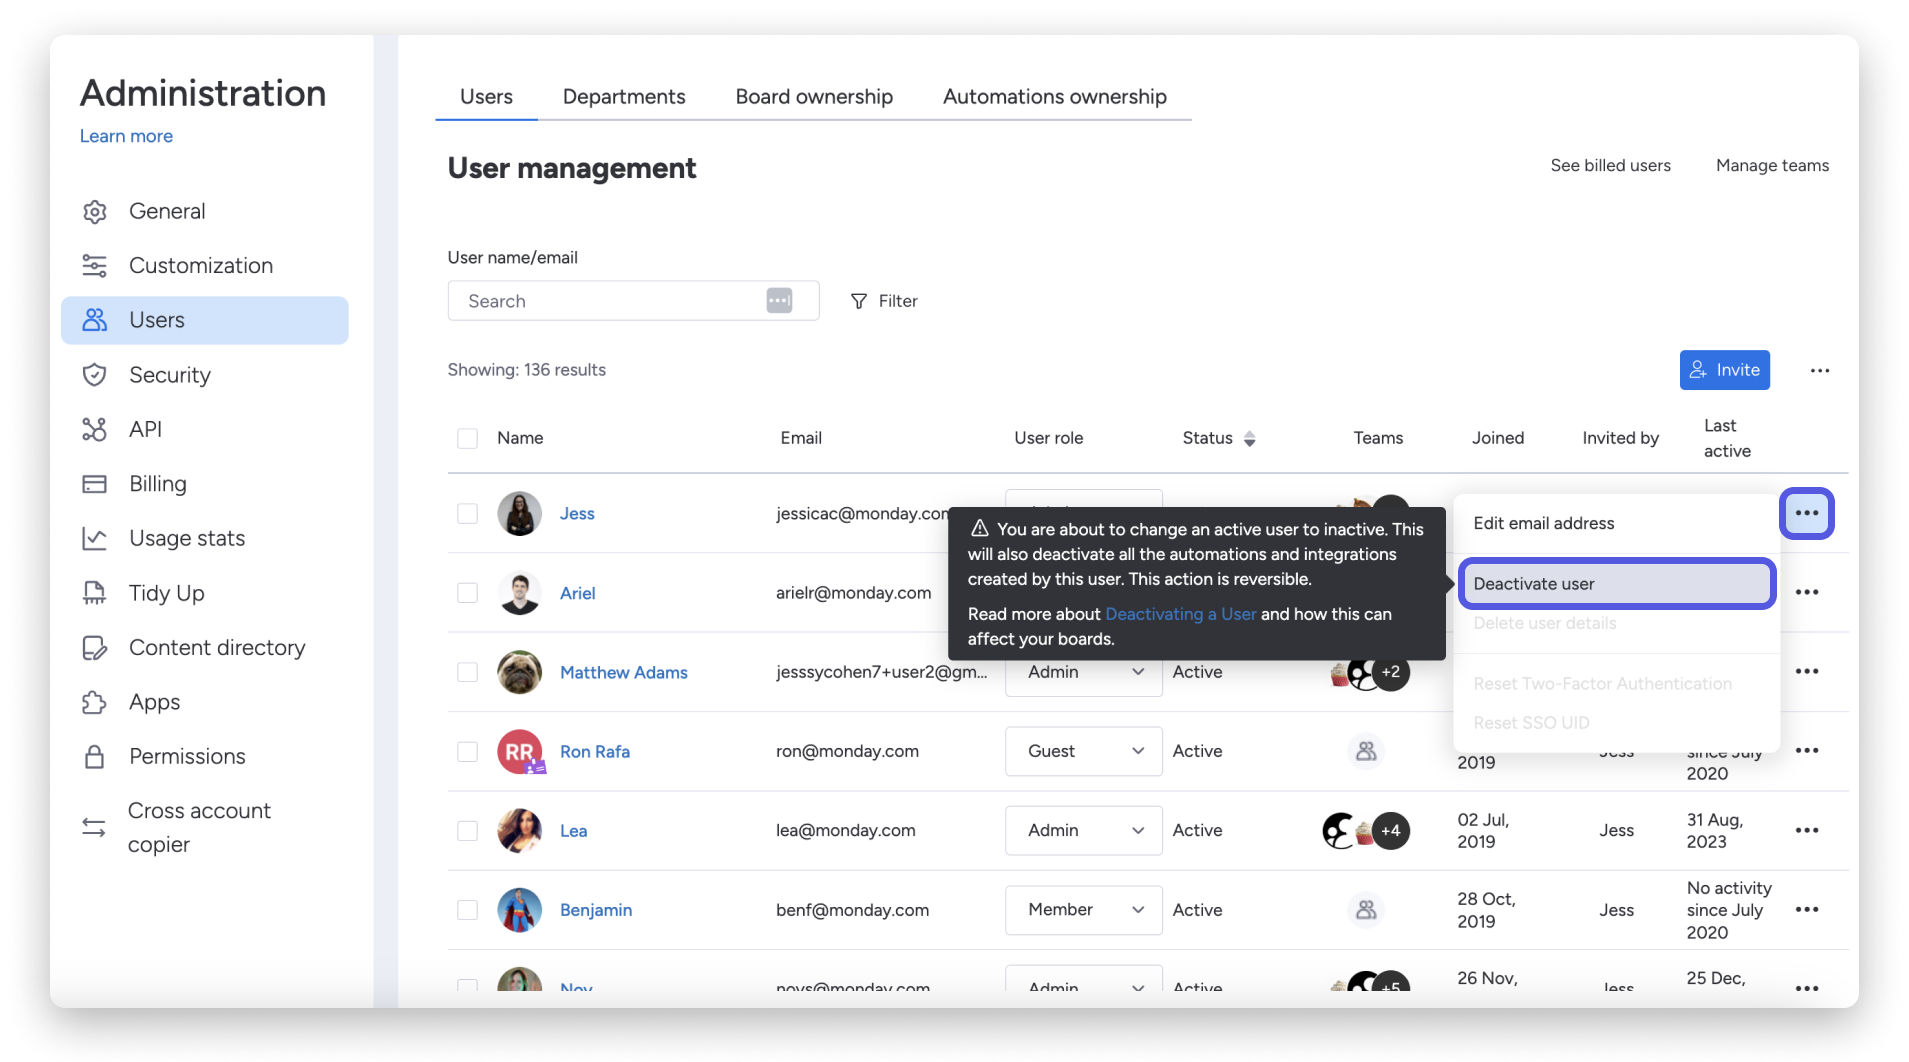Click lea@monday.com email cell

click(845, 830)
